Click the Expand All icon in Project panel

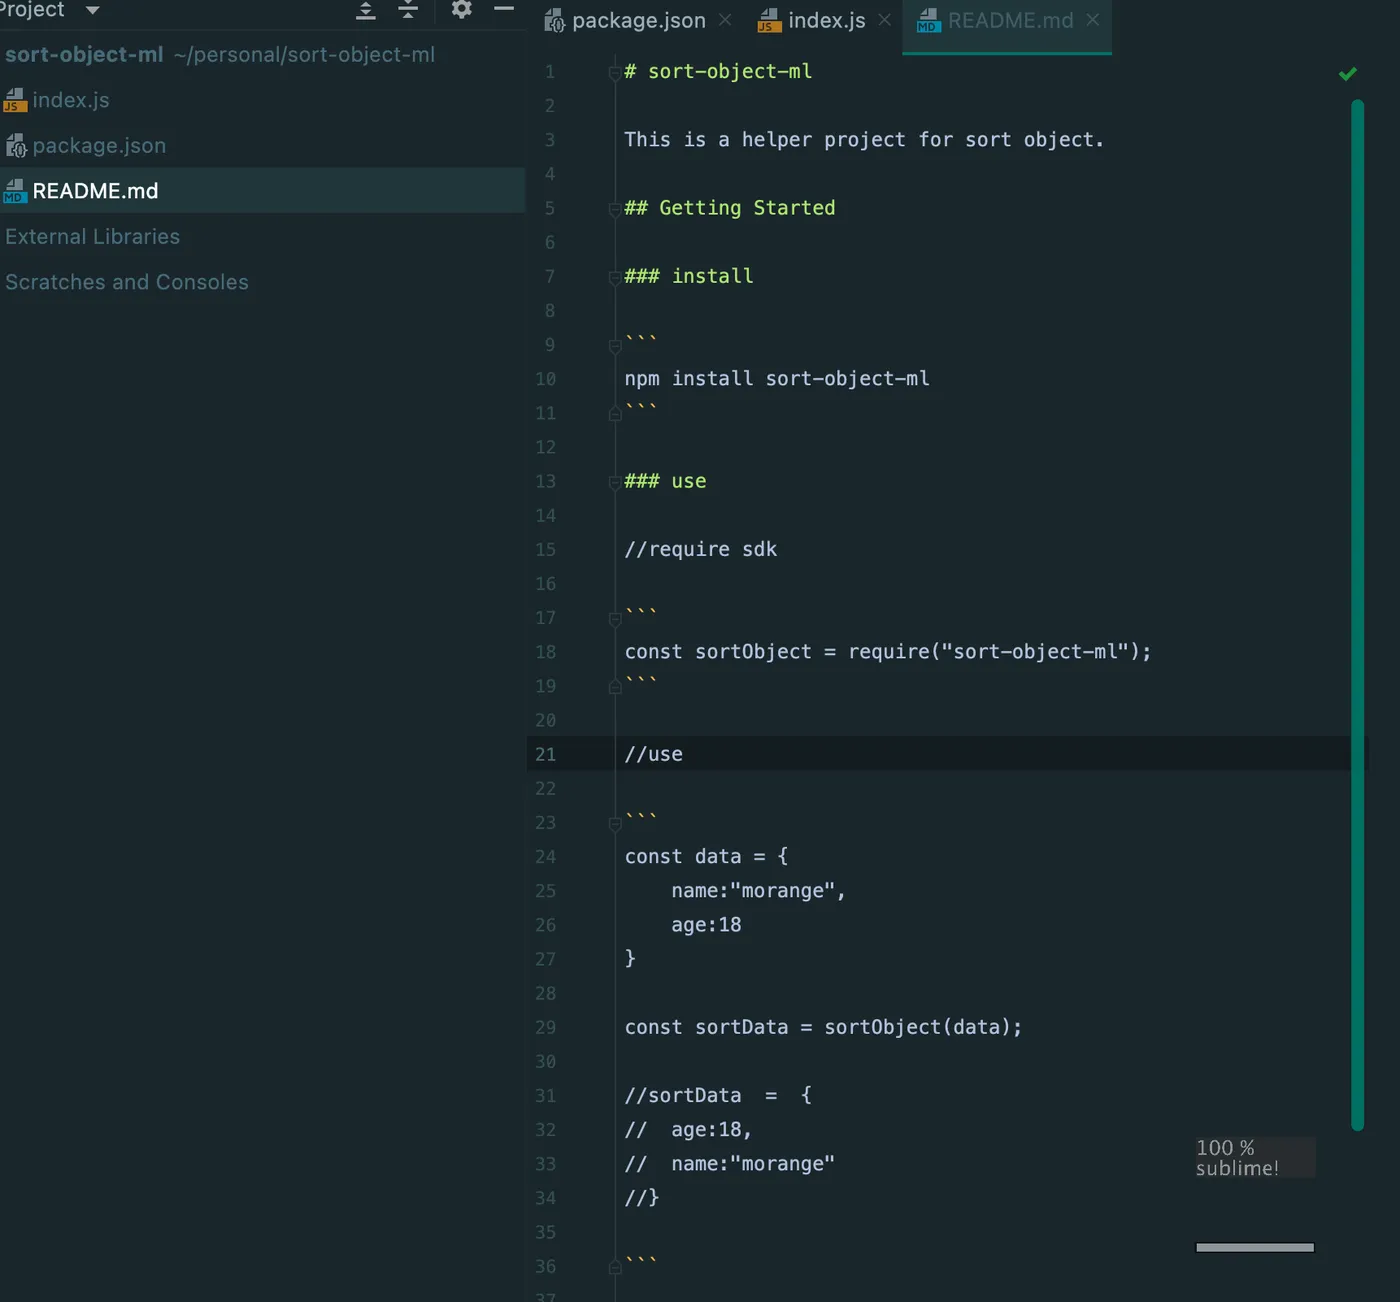366,10
